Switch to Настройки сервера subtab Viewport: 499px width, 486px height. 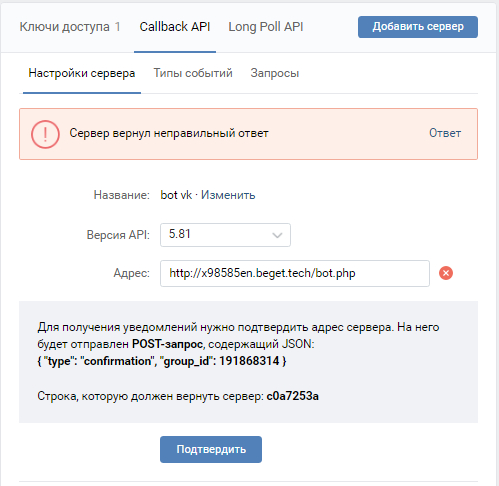tap(82, 73)
